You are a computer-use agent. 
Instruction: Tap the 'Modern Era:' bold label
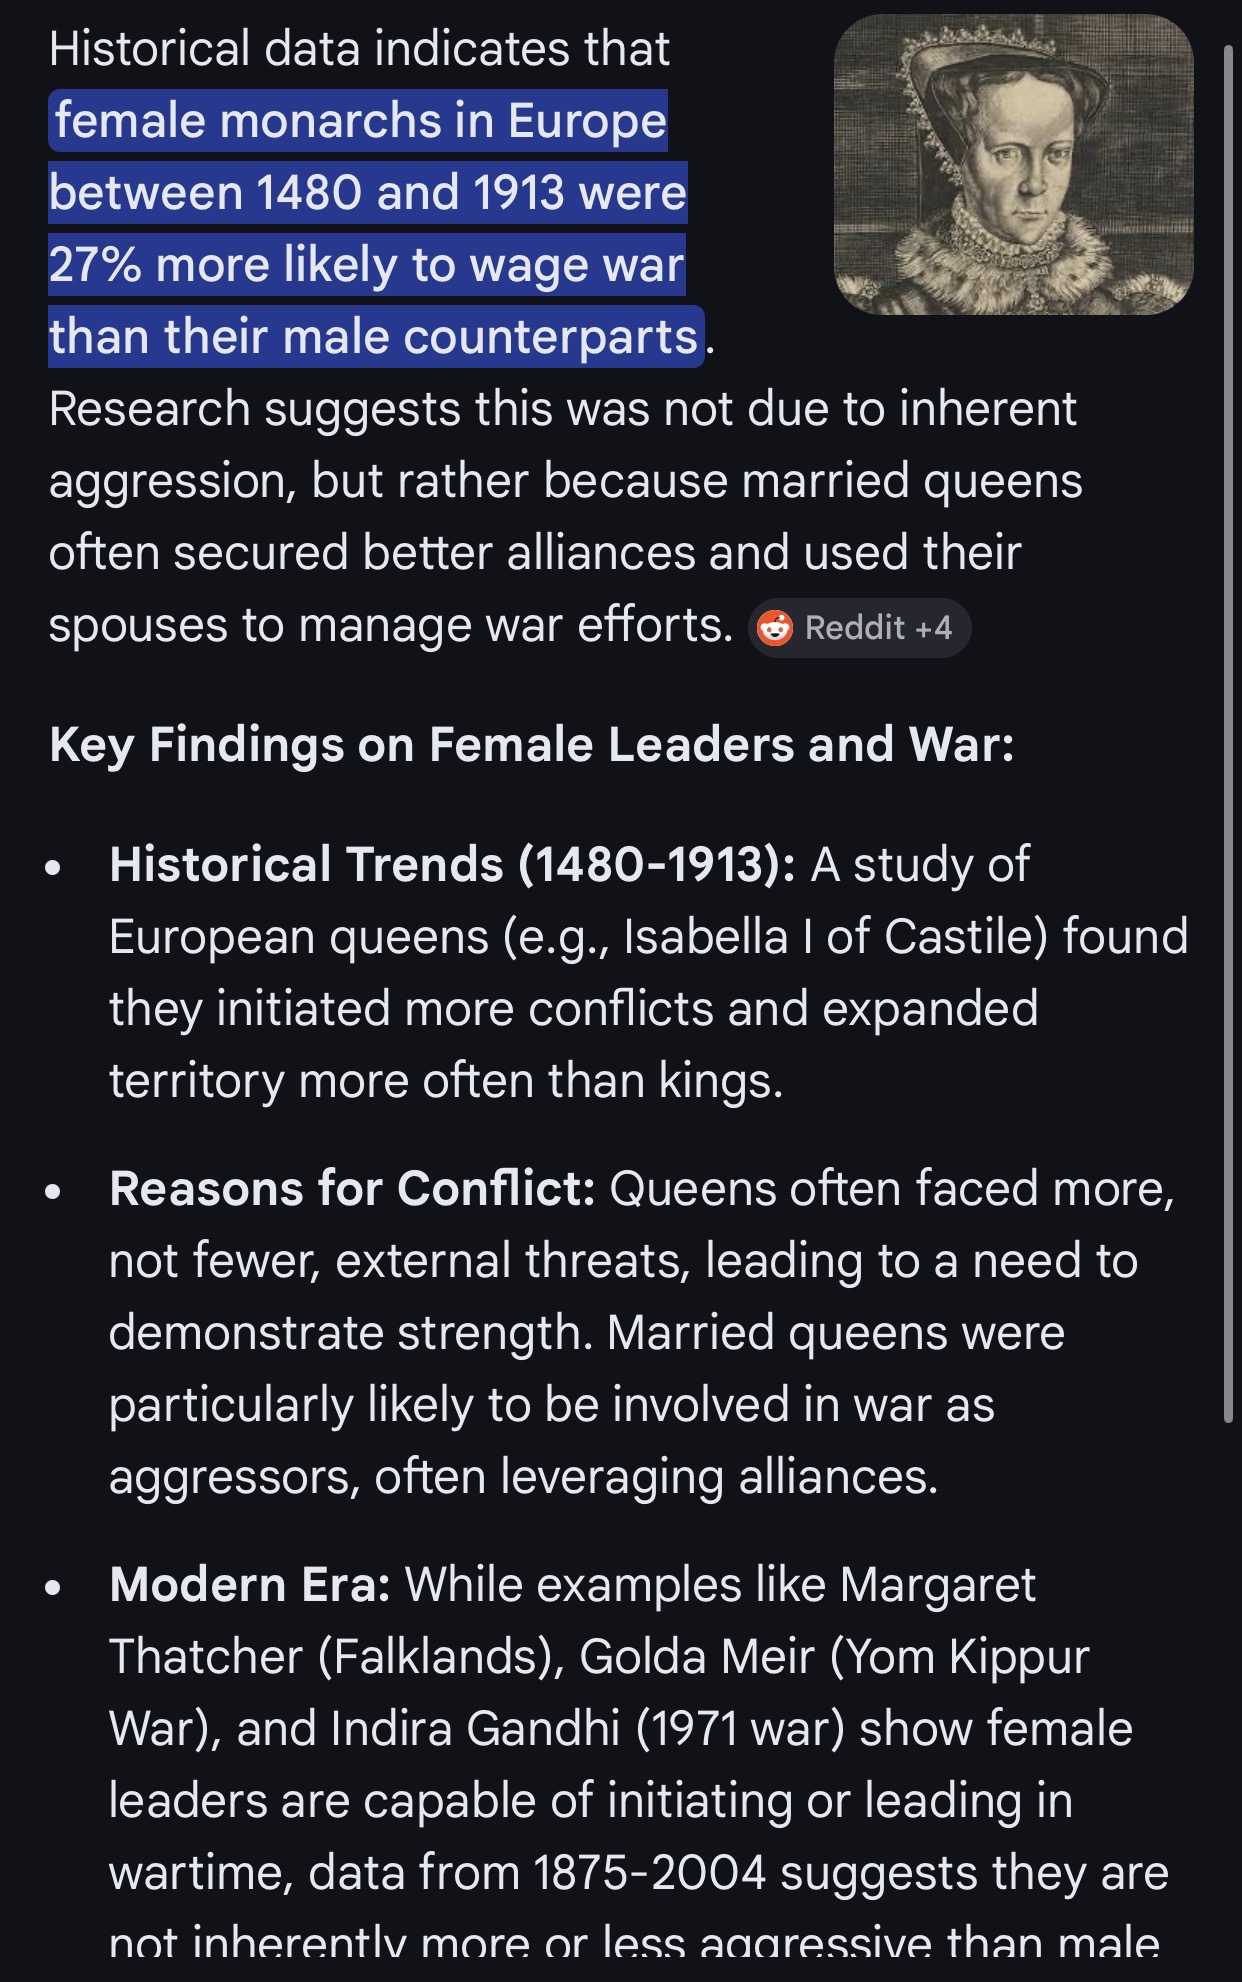[250, 1585]
